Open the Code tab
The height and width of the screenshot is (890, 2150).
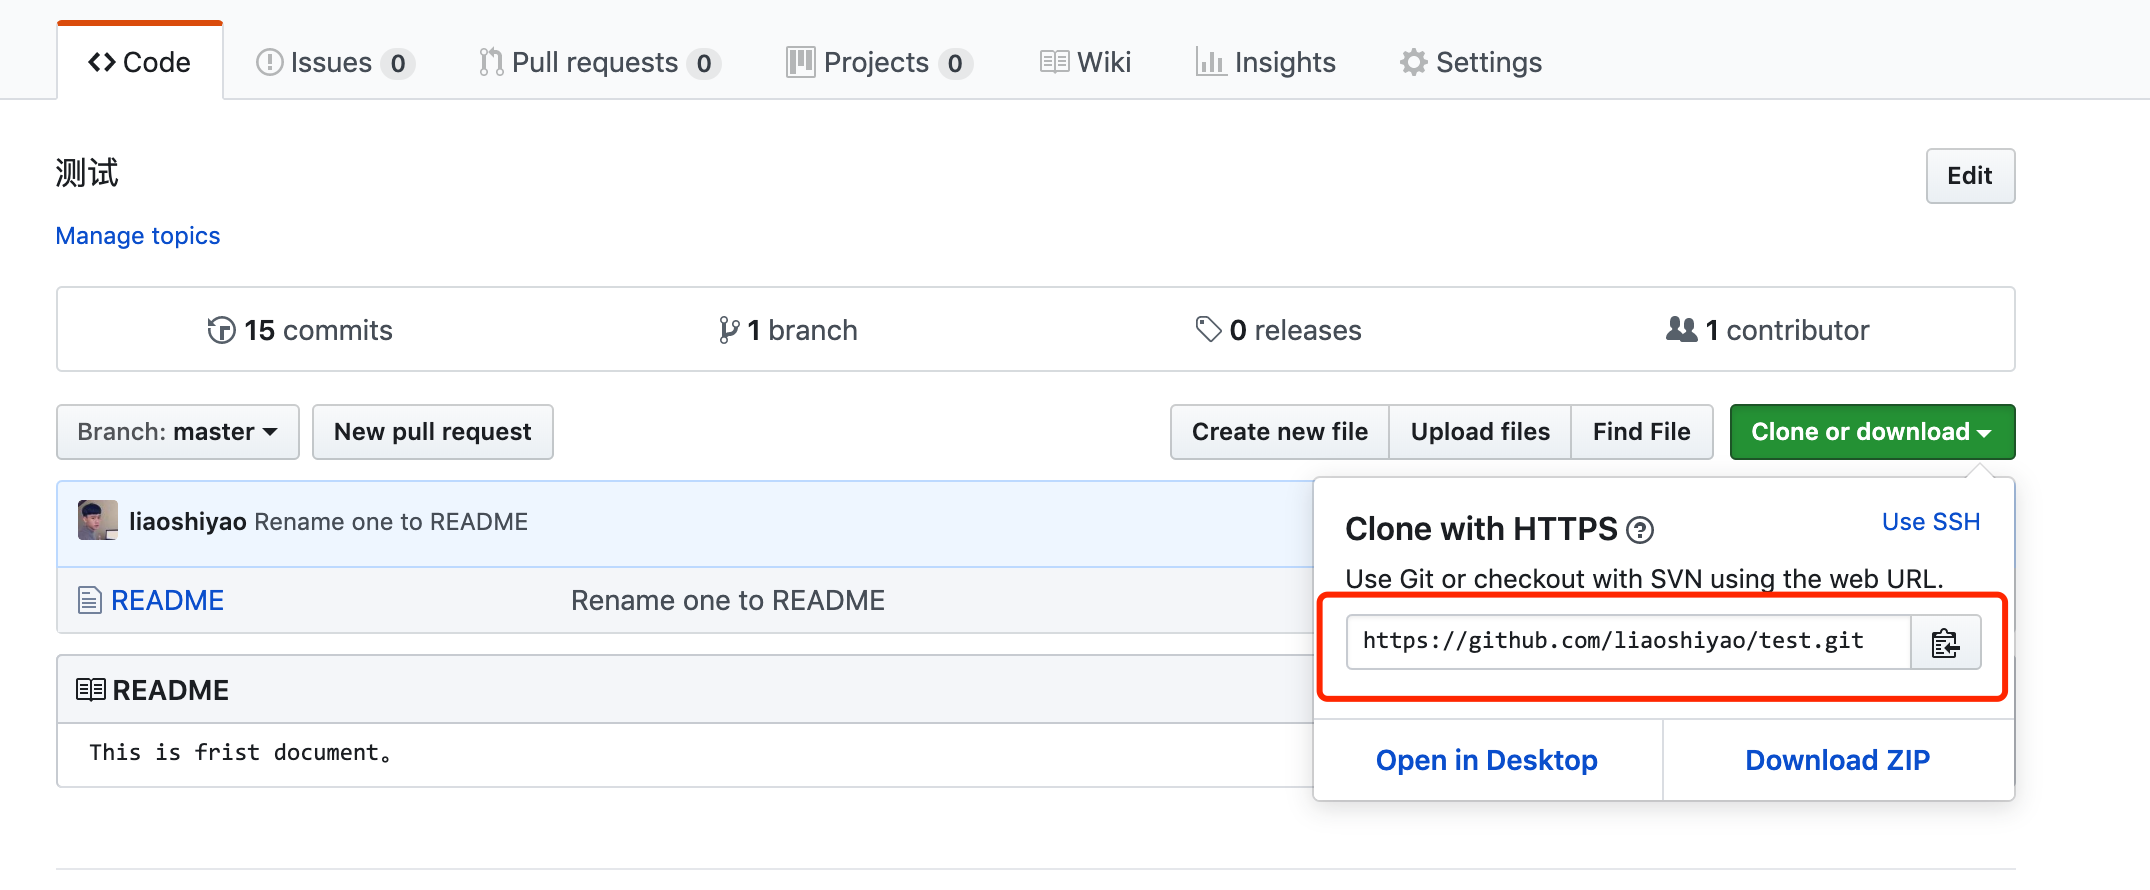[140, 62]
